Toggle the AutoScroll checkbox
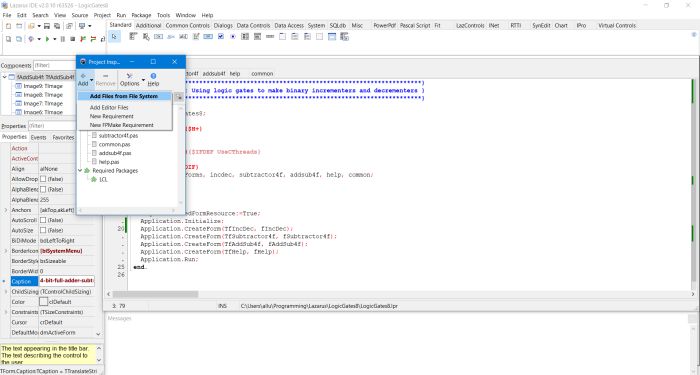This screenshot has width=700, height=375. click(43, 220)
